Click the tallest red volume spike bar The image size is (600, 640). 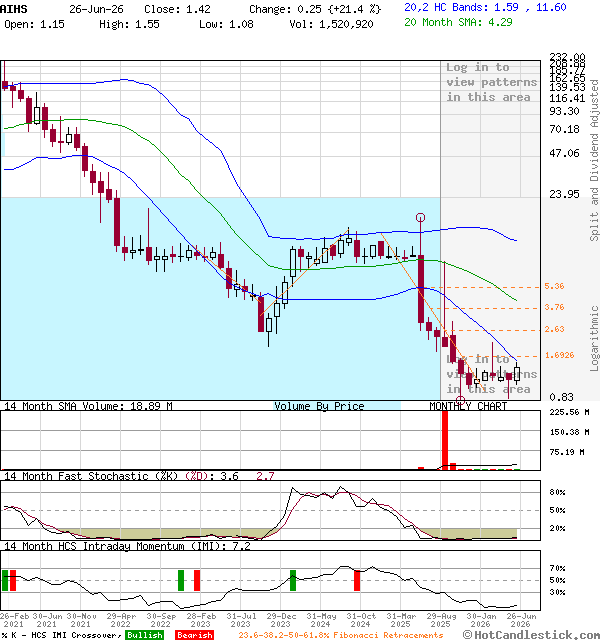[x=445, y=440]
